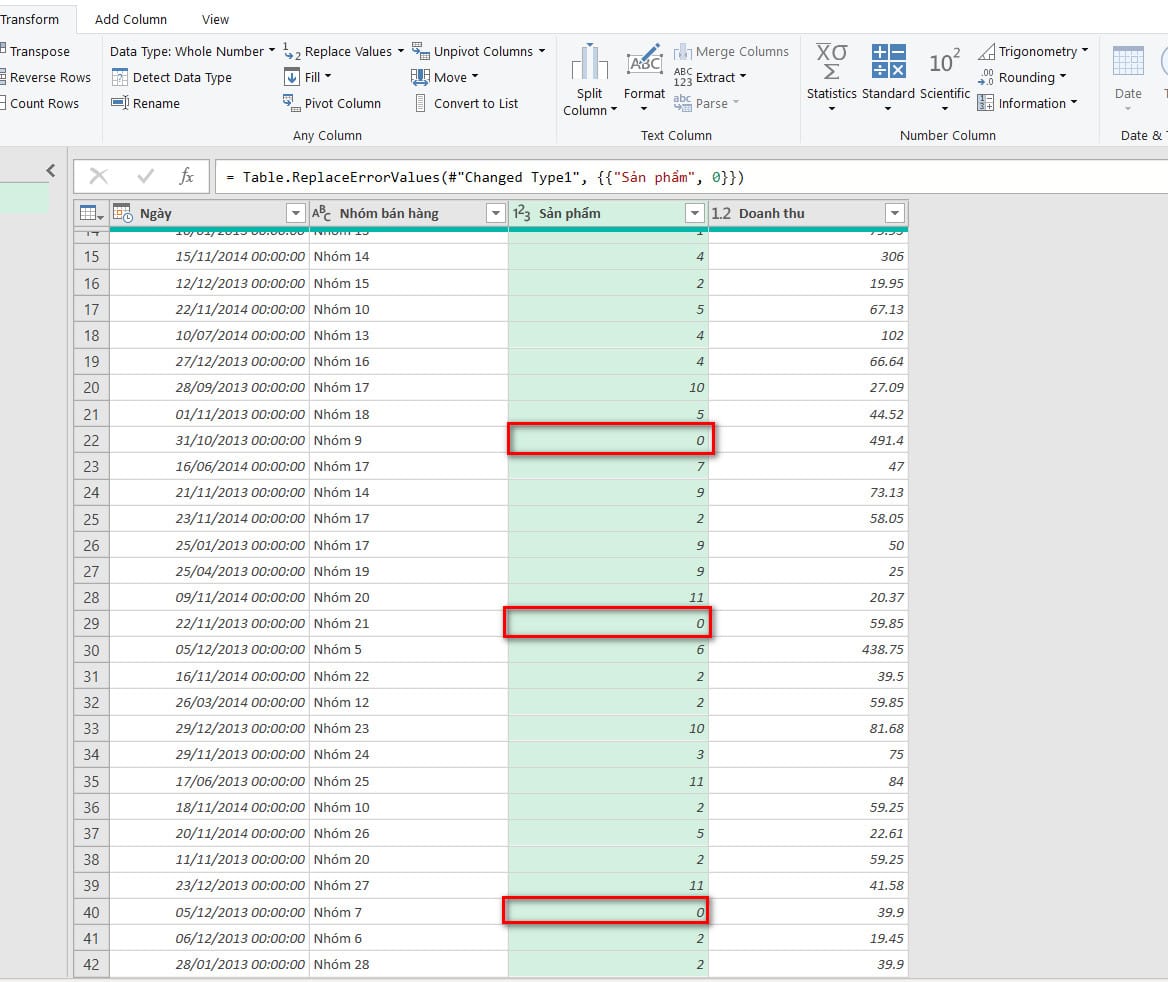Click the table menu icon in header corner
1168x982 pixels.
point(91,213)
